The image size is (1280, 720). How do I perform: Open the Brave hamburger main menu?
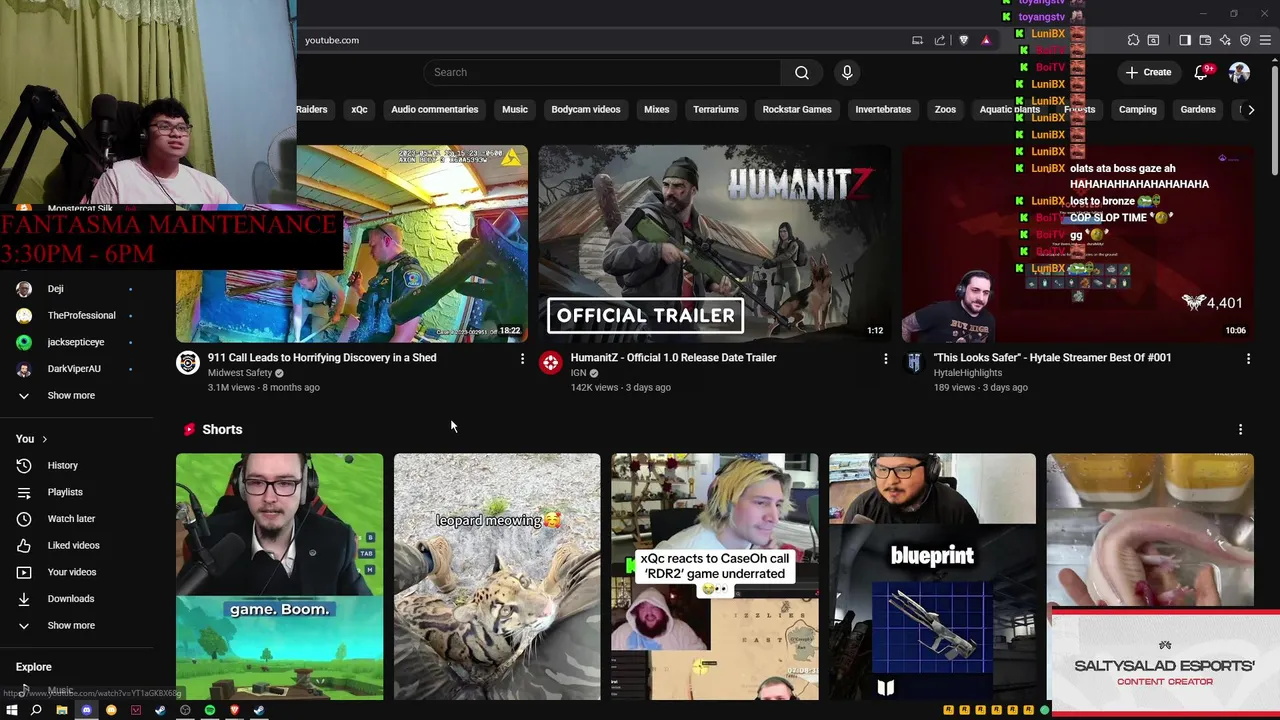coord(1265,40)
